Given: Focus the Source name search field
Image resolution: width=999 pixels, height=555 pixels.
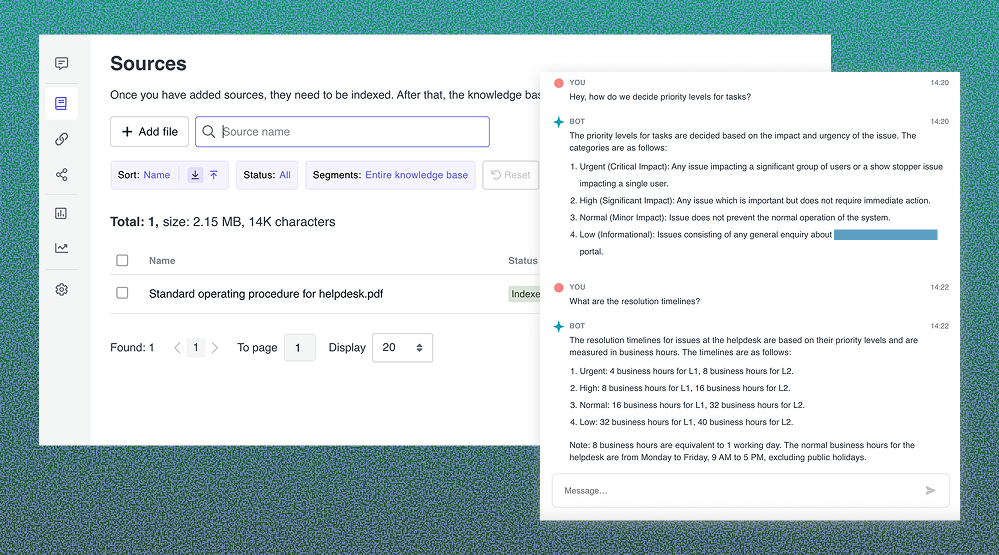Looking at the screenshot, I should pyautogui.click(x=350, y=132).
